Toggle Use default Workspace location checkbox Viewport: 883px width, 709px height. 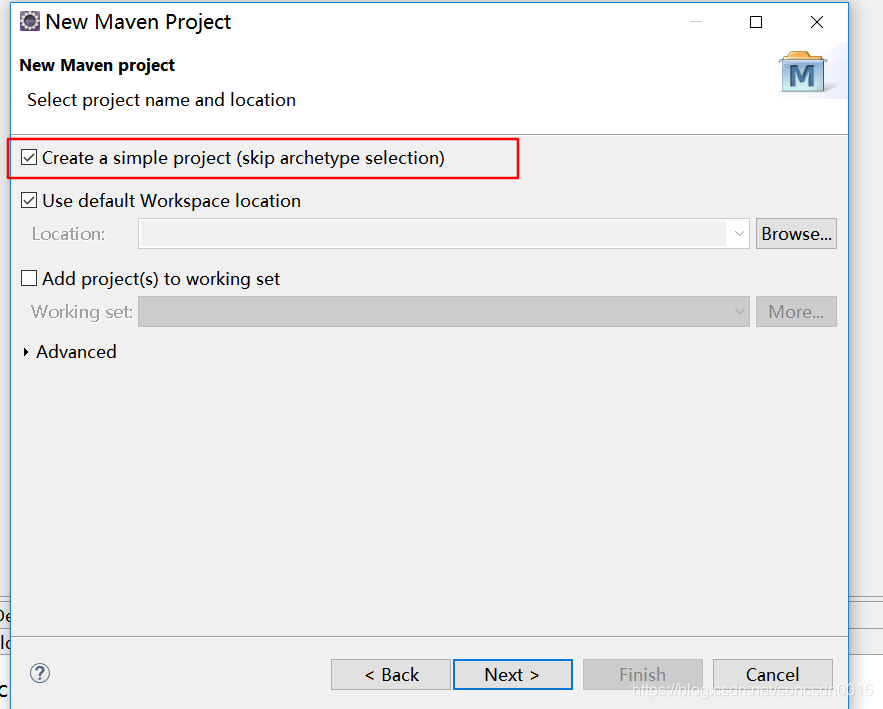click(x=29, y=200)
